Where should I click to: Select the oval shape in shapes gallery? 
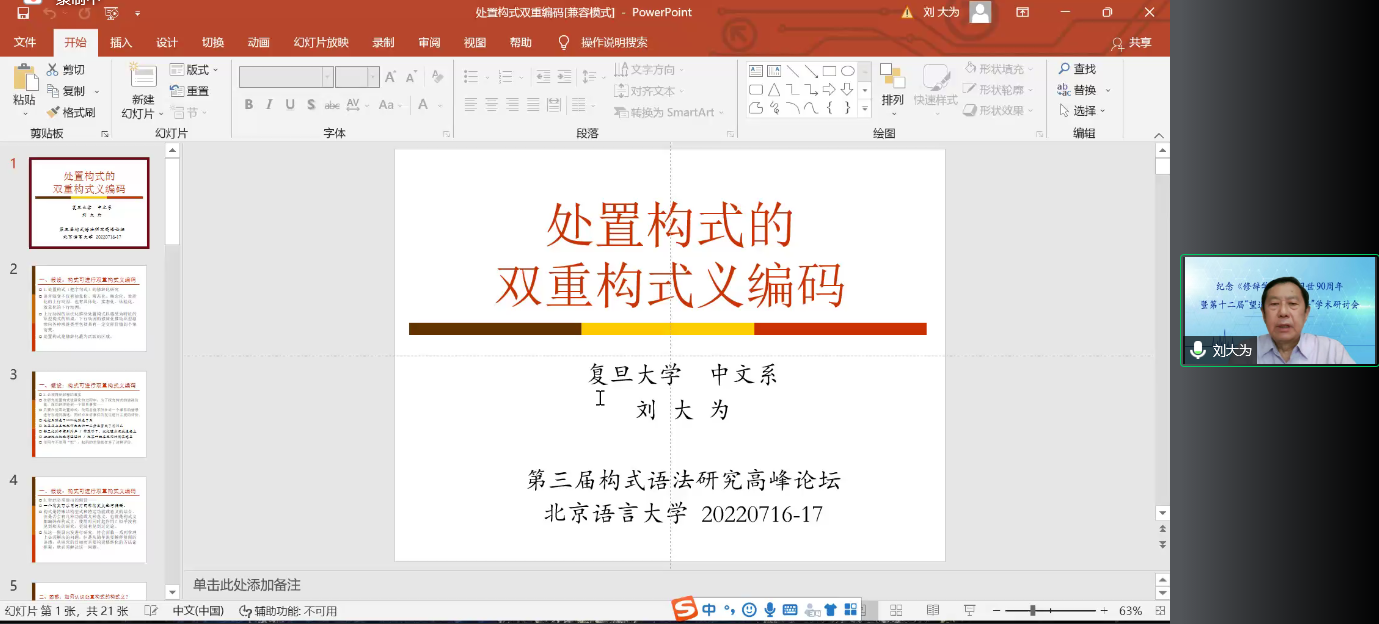click(847, 71)
